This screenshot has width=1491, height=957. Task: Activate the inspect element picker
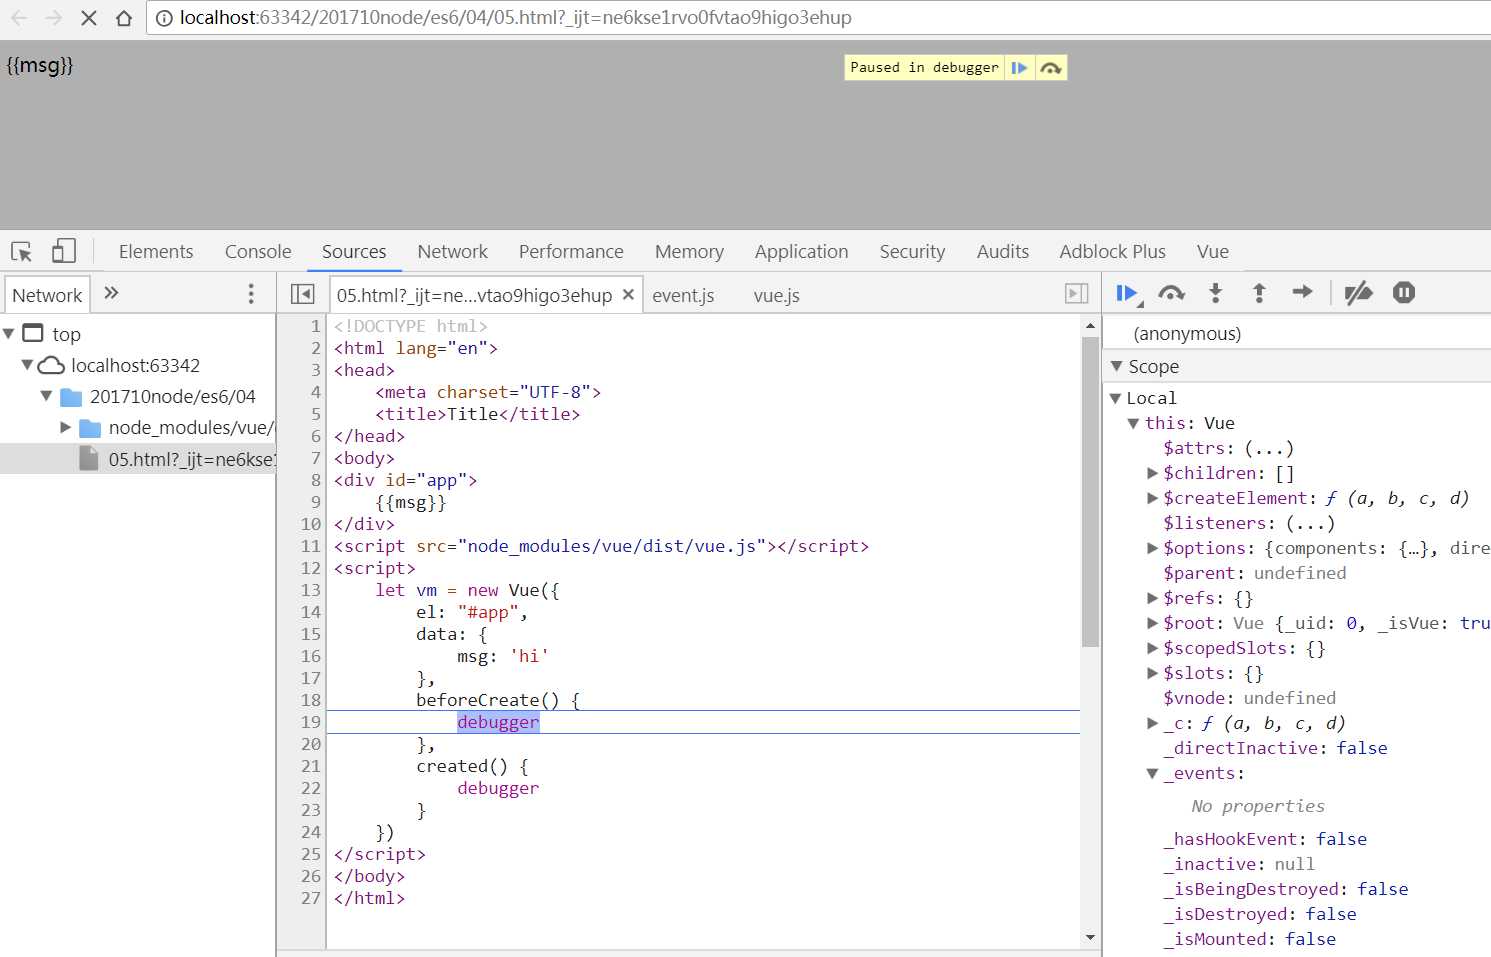(22, 252)
